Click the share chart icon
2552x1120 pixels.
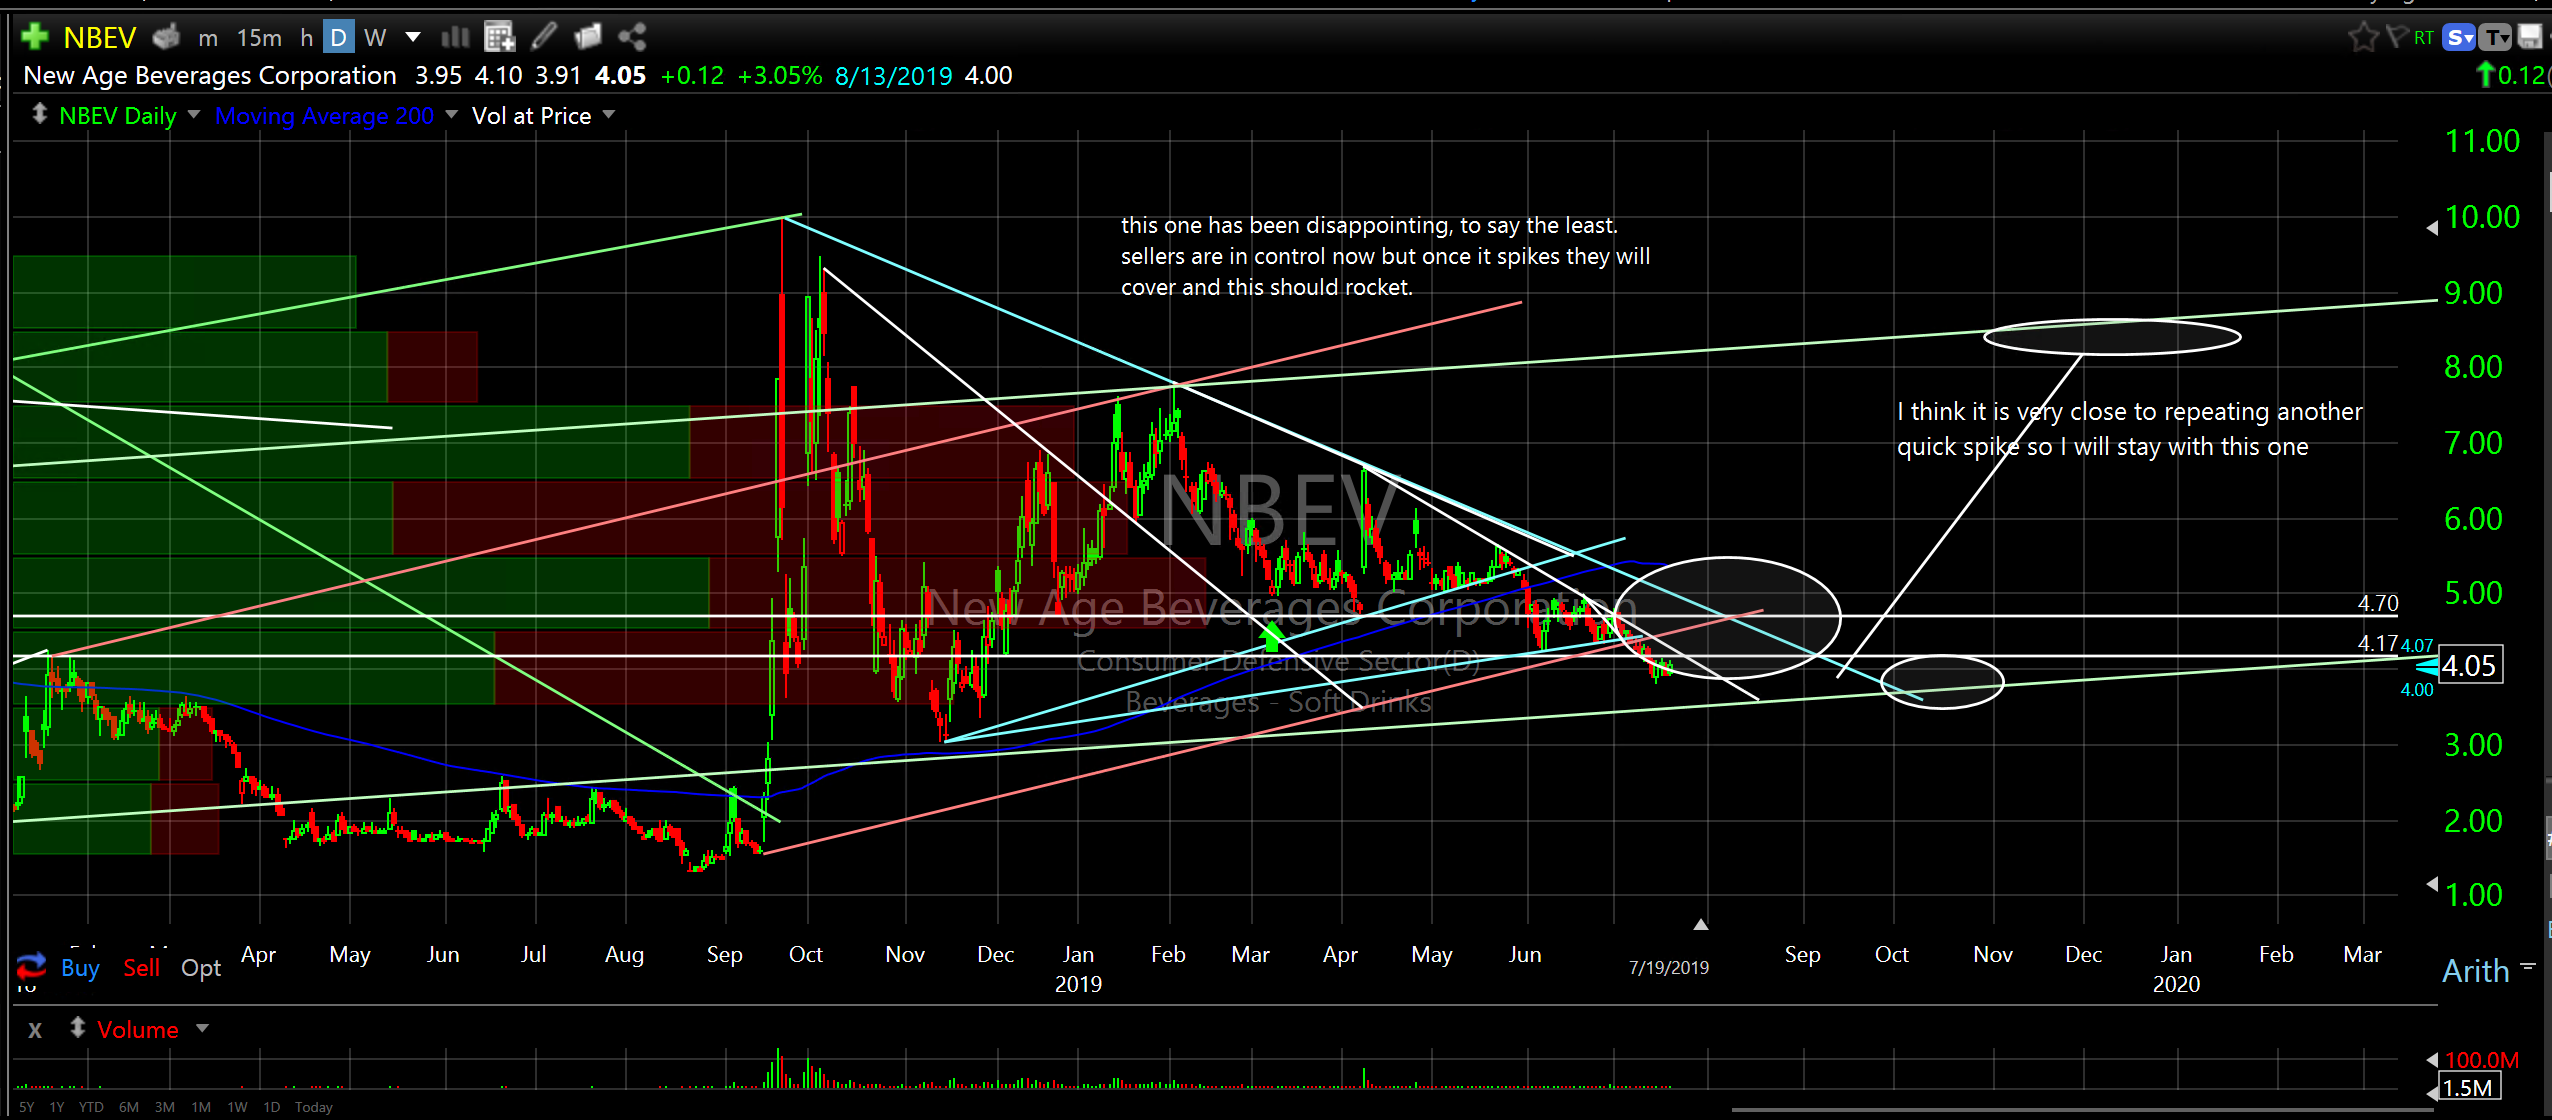pos(632,37)
